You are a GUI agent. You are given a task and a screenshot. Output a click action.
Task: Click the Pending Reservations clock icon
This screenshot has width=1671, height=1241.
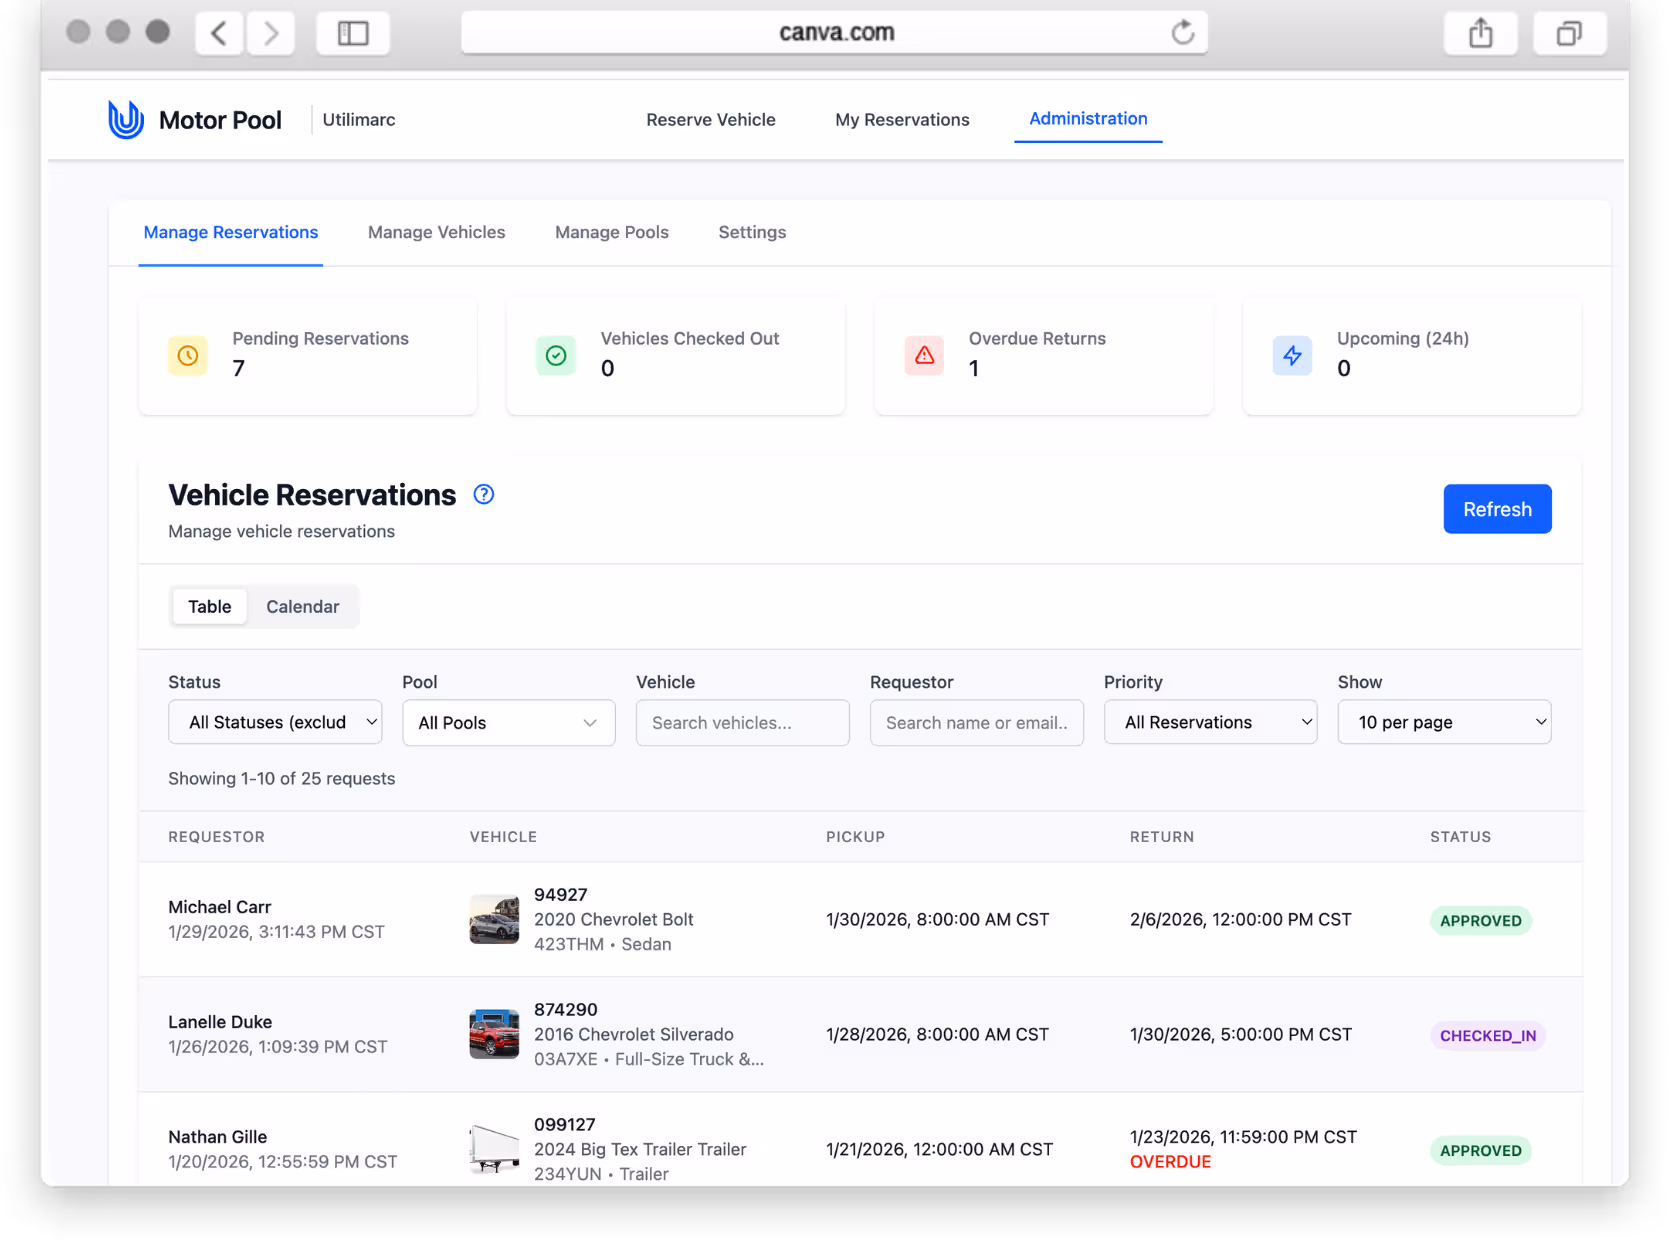coord(188,355)
